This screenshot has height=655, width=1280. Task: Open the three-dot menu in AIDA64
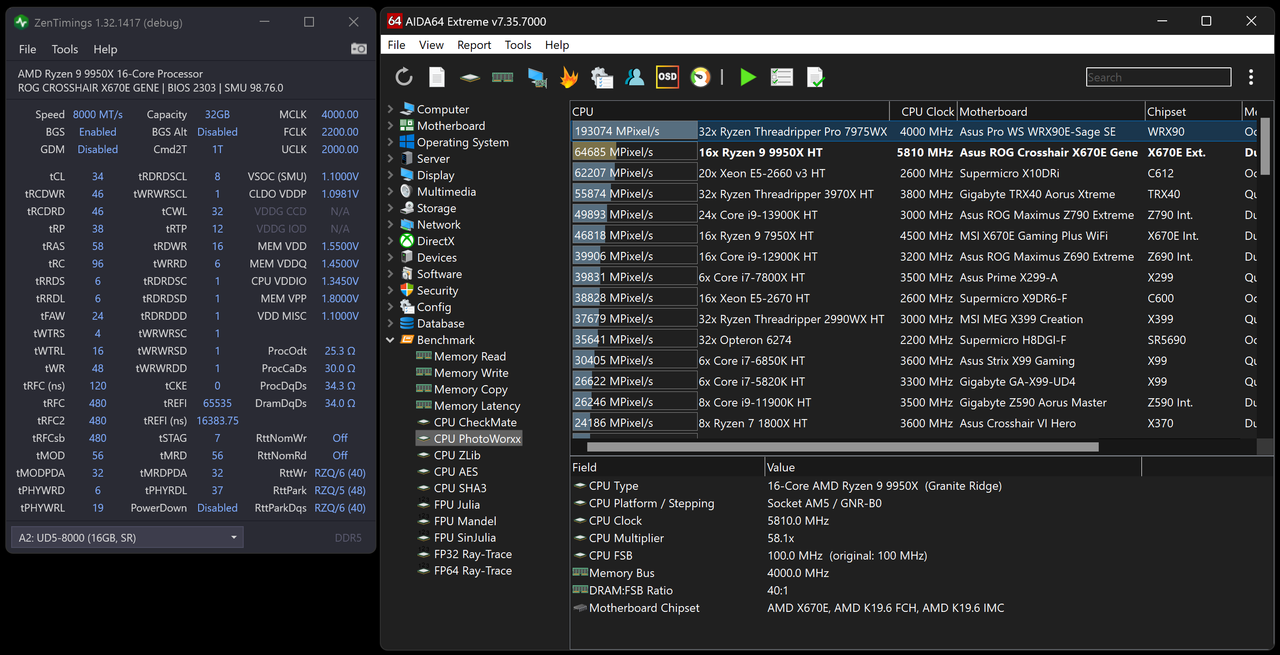[x=1251, y=77]
